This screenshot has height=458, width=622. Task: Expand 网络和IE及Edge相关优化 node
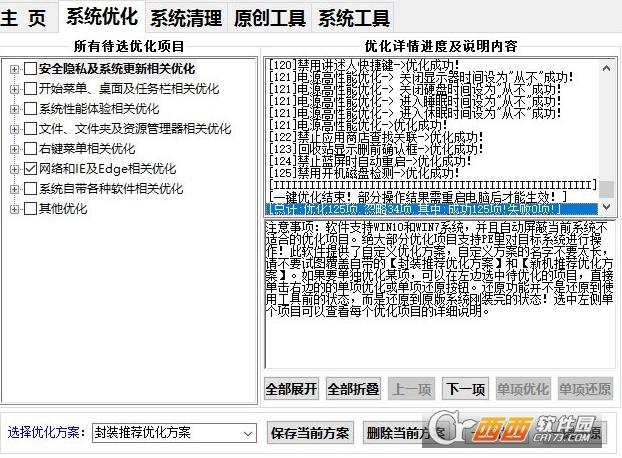coord(14,169)
